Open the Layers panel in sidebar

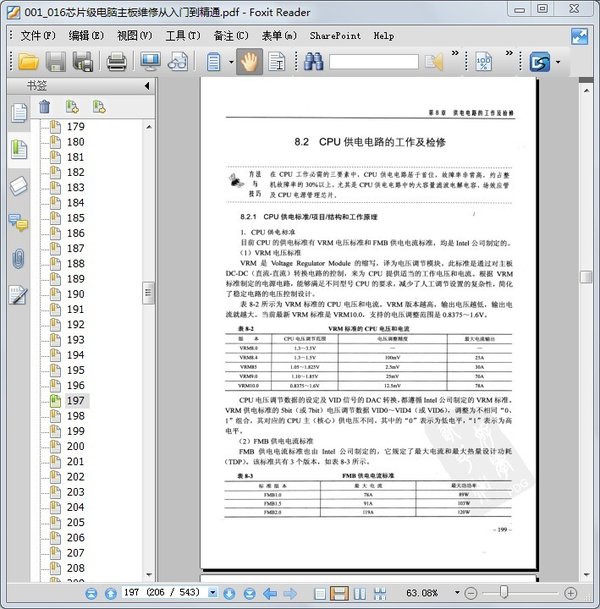tap(17, 186)
